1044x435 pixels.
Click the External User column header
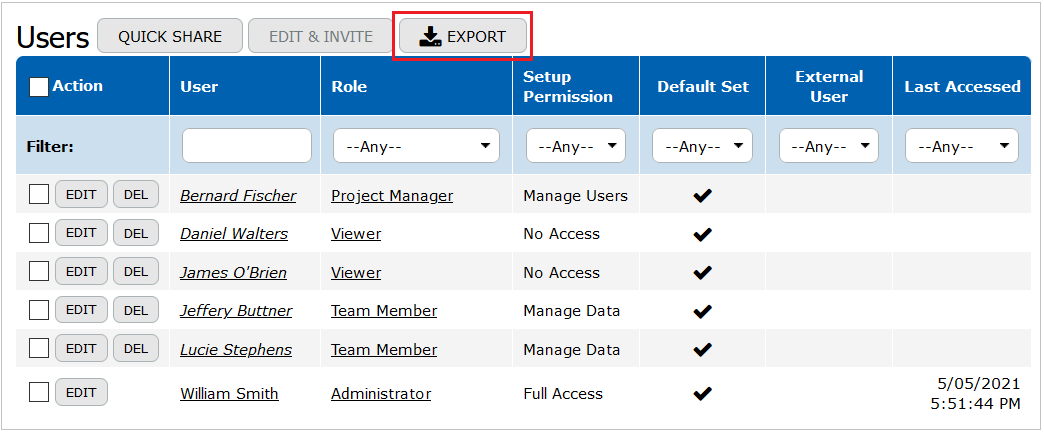(x=829, y=87)
